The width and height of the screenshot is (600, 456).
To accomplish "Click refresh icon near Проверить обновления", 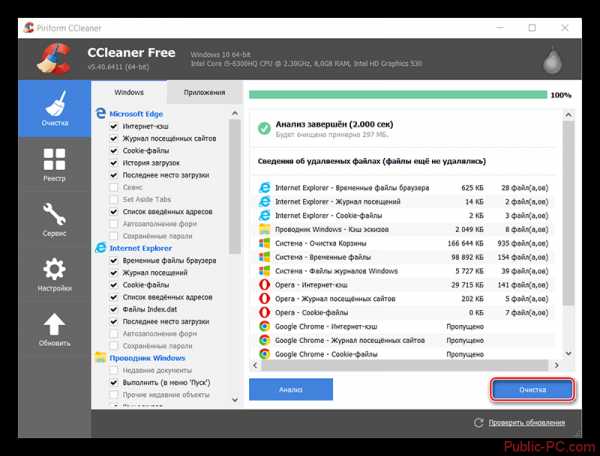I will pyautogui.click(x=478, y=423).
